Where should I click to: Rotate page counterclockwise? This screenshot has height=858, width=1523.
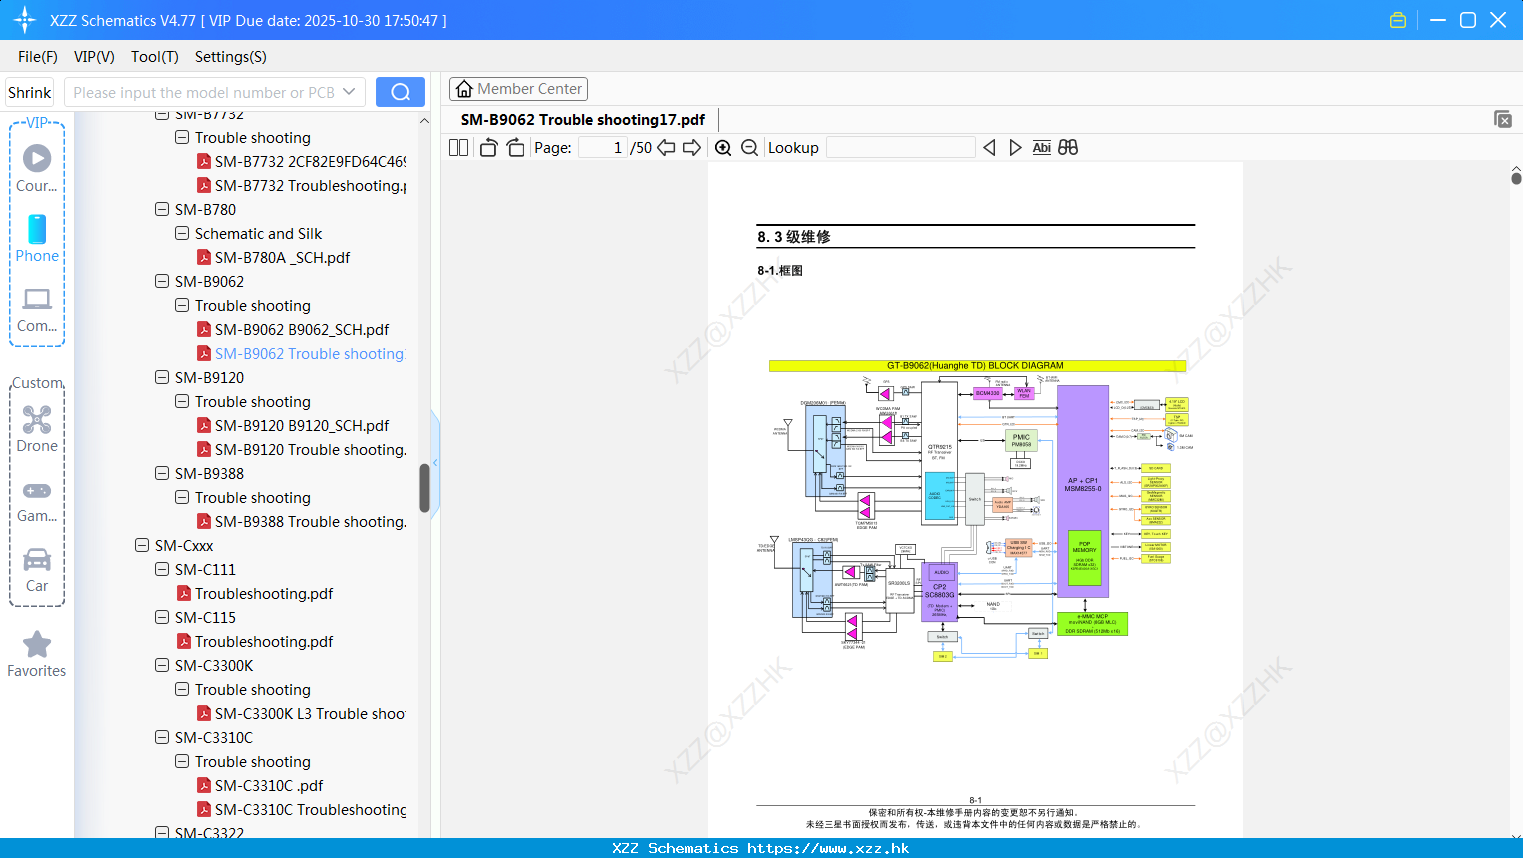coord(489,148)
